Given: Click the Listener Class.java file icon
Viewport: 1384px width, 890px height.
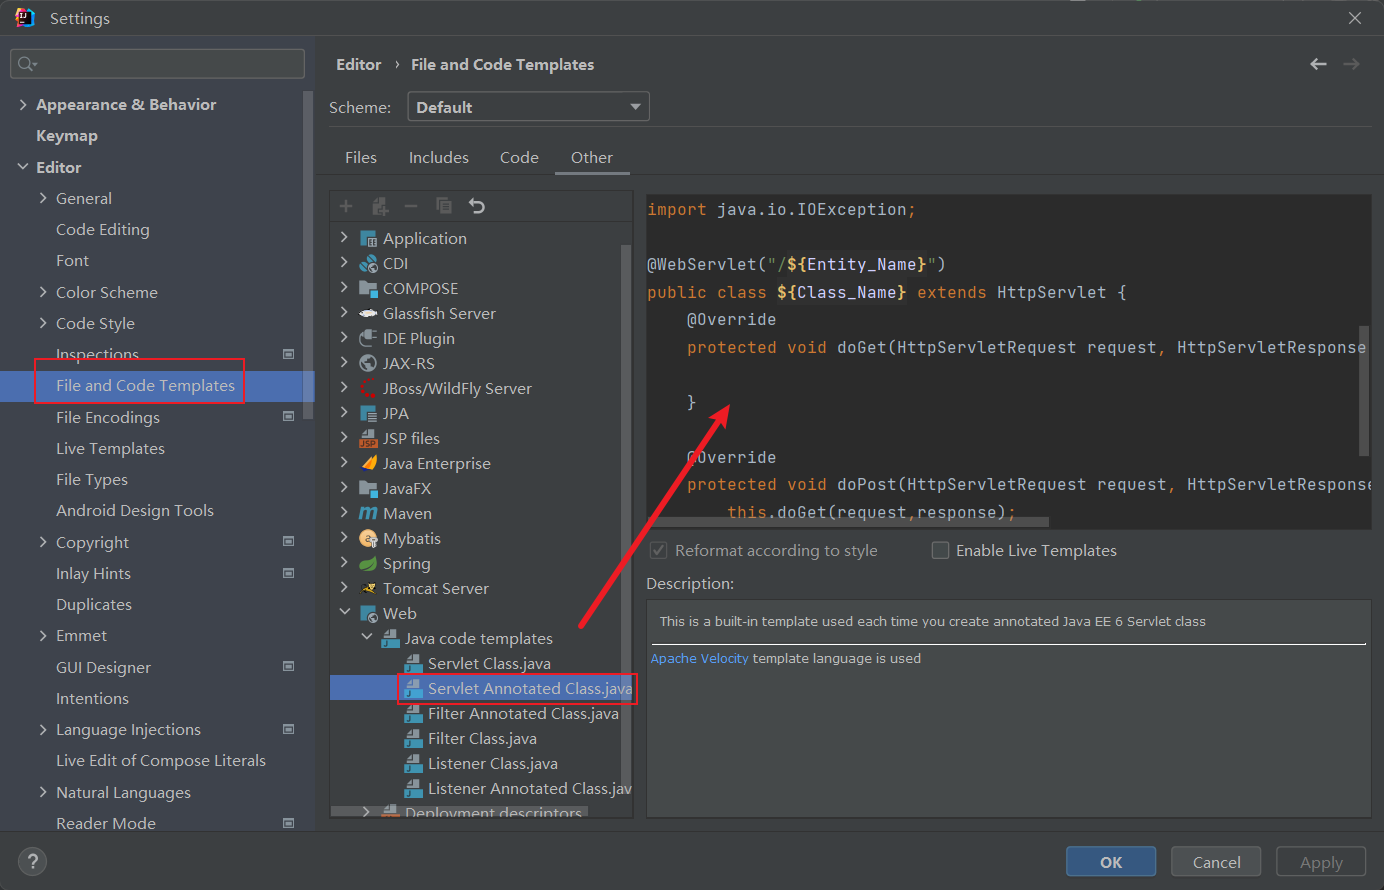Looking at the screenshot, I should click(x=413, y=764).
